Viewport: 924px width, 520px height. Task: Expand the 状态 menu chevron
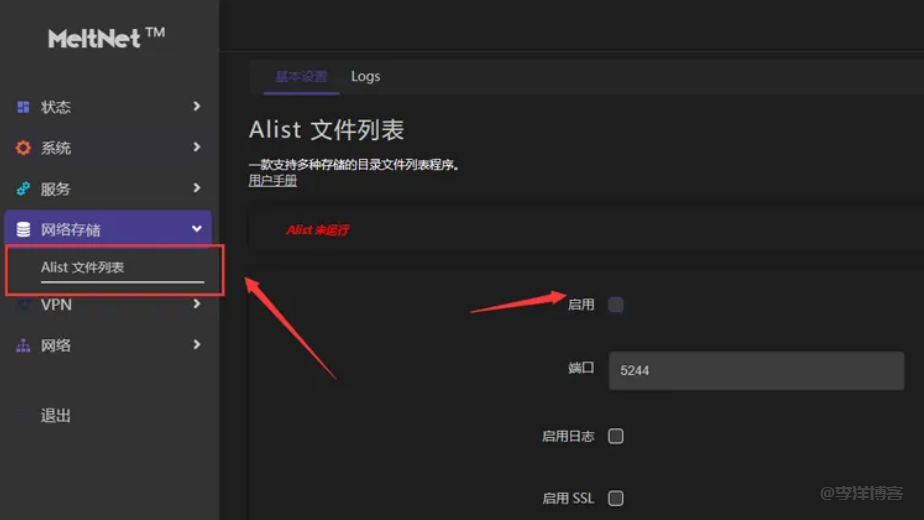click(x=197, y=106)
